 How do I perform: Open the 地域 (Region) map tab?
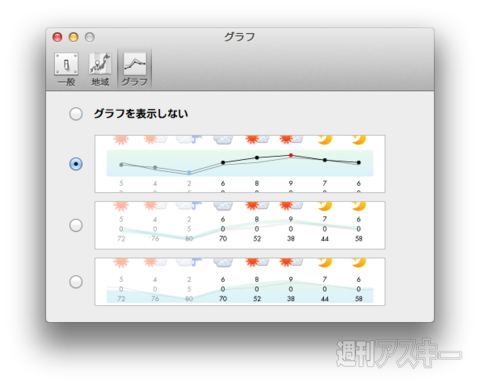[100, 69]
